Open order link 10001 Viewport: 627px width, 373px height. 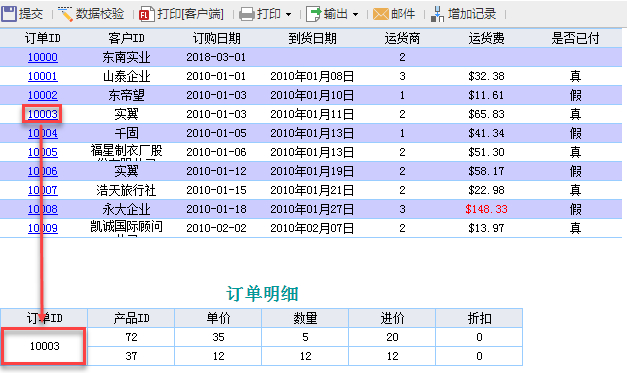coord(43,76)
